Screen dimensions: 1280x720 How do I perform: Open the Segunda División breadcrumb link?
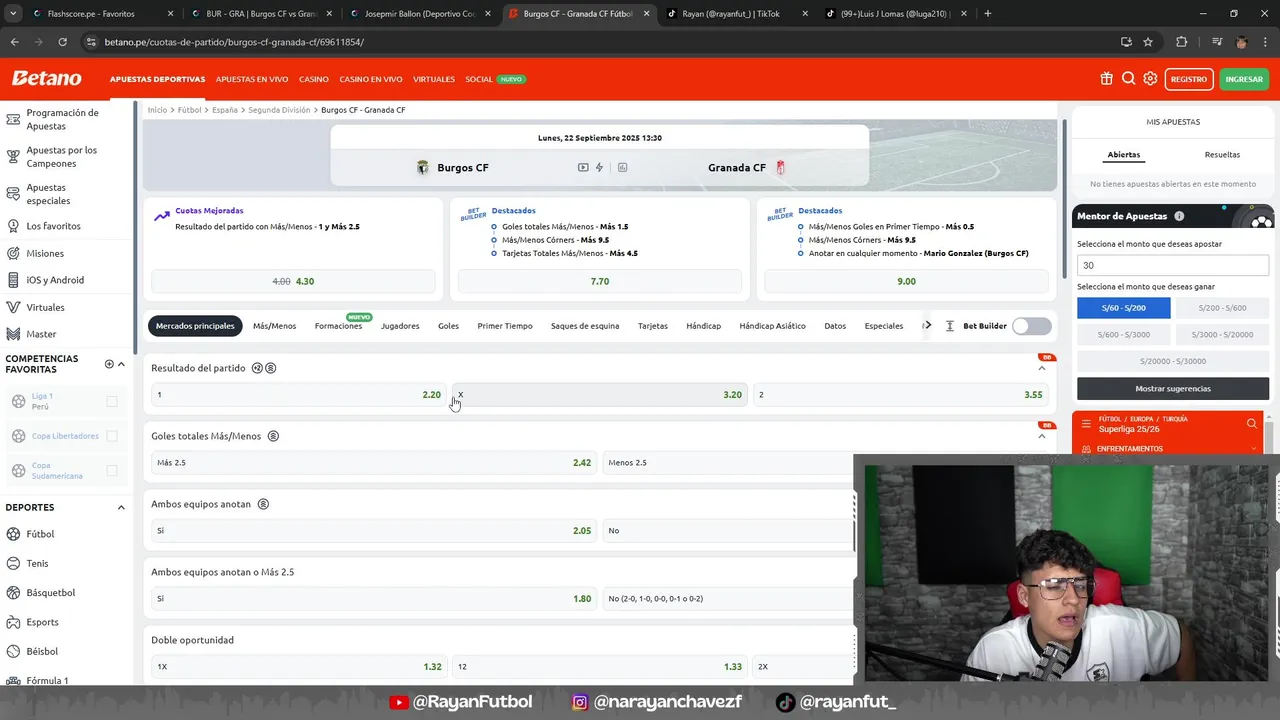(279, 110)
